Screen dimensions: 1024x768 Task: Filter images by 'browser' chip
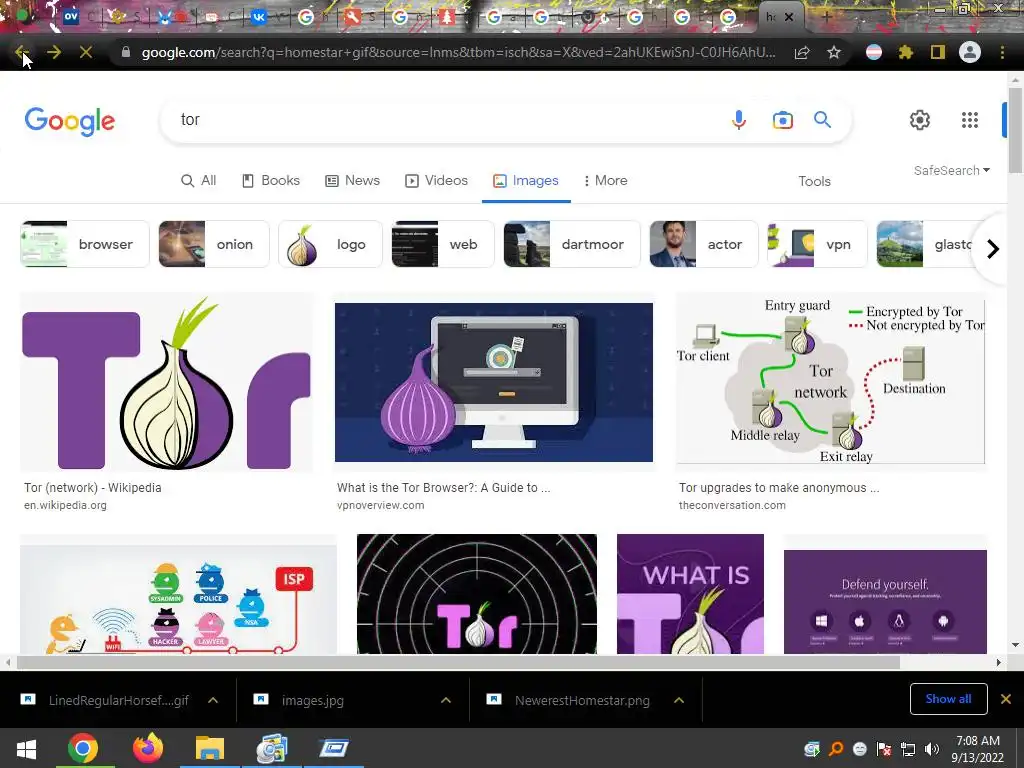[x=85, y=244]
